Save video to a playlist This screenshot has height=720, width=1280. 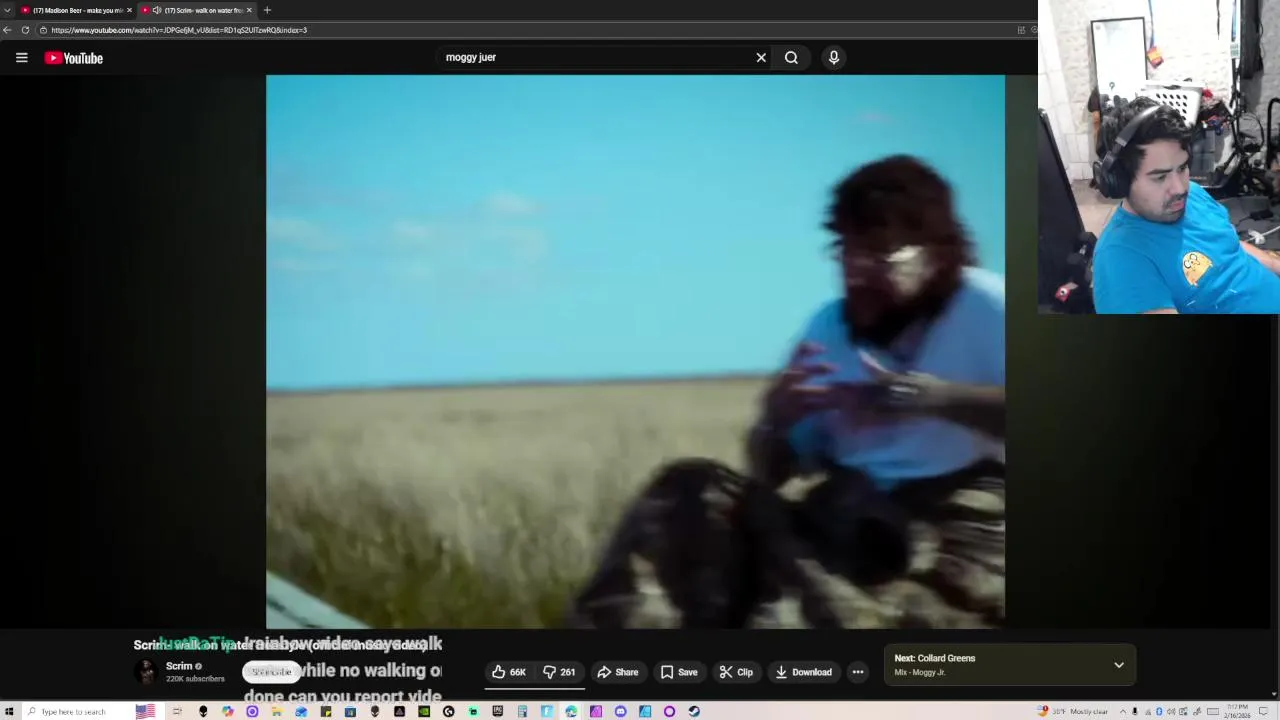point(679,672)
